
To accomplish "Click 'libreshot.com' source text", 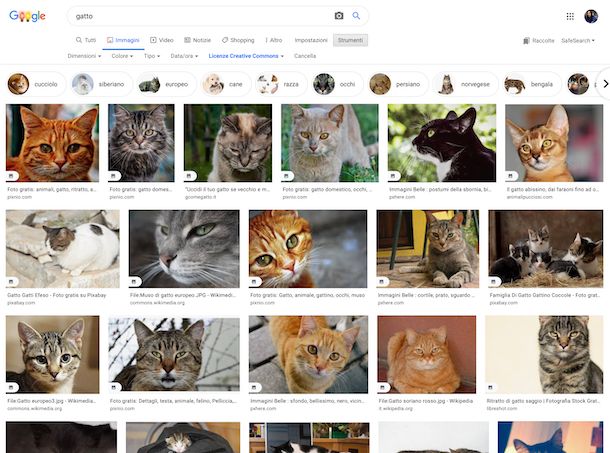I will (502, 409).
